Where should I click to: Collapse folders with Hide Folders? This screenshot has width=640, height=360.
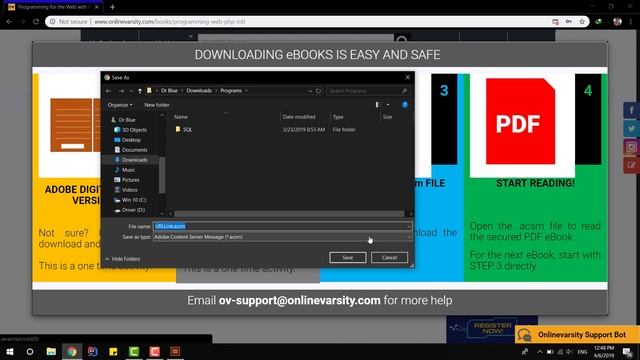click(x=122, y=259)
